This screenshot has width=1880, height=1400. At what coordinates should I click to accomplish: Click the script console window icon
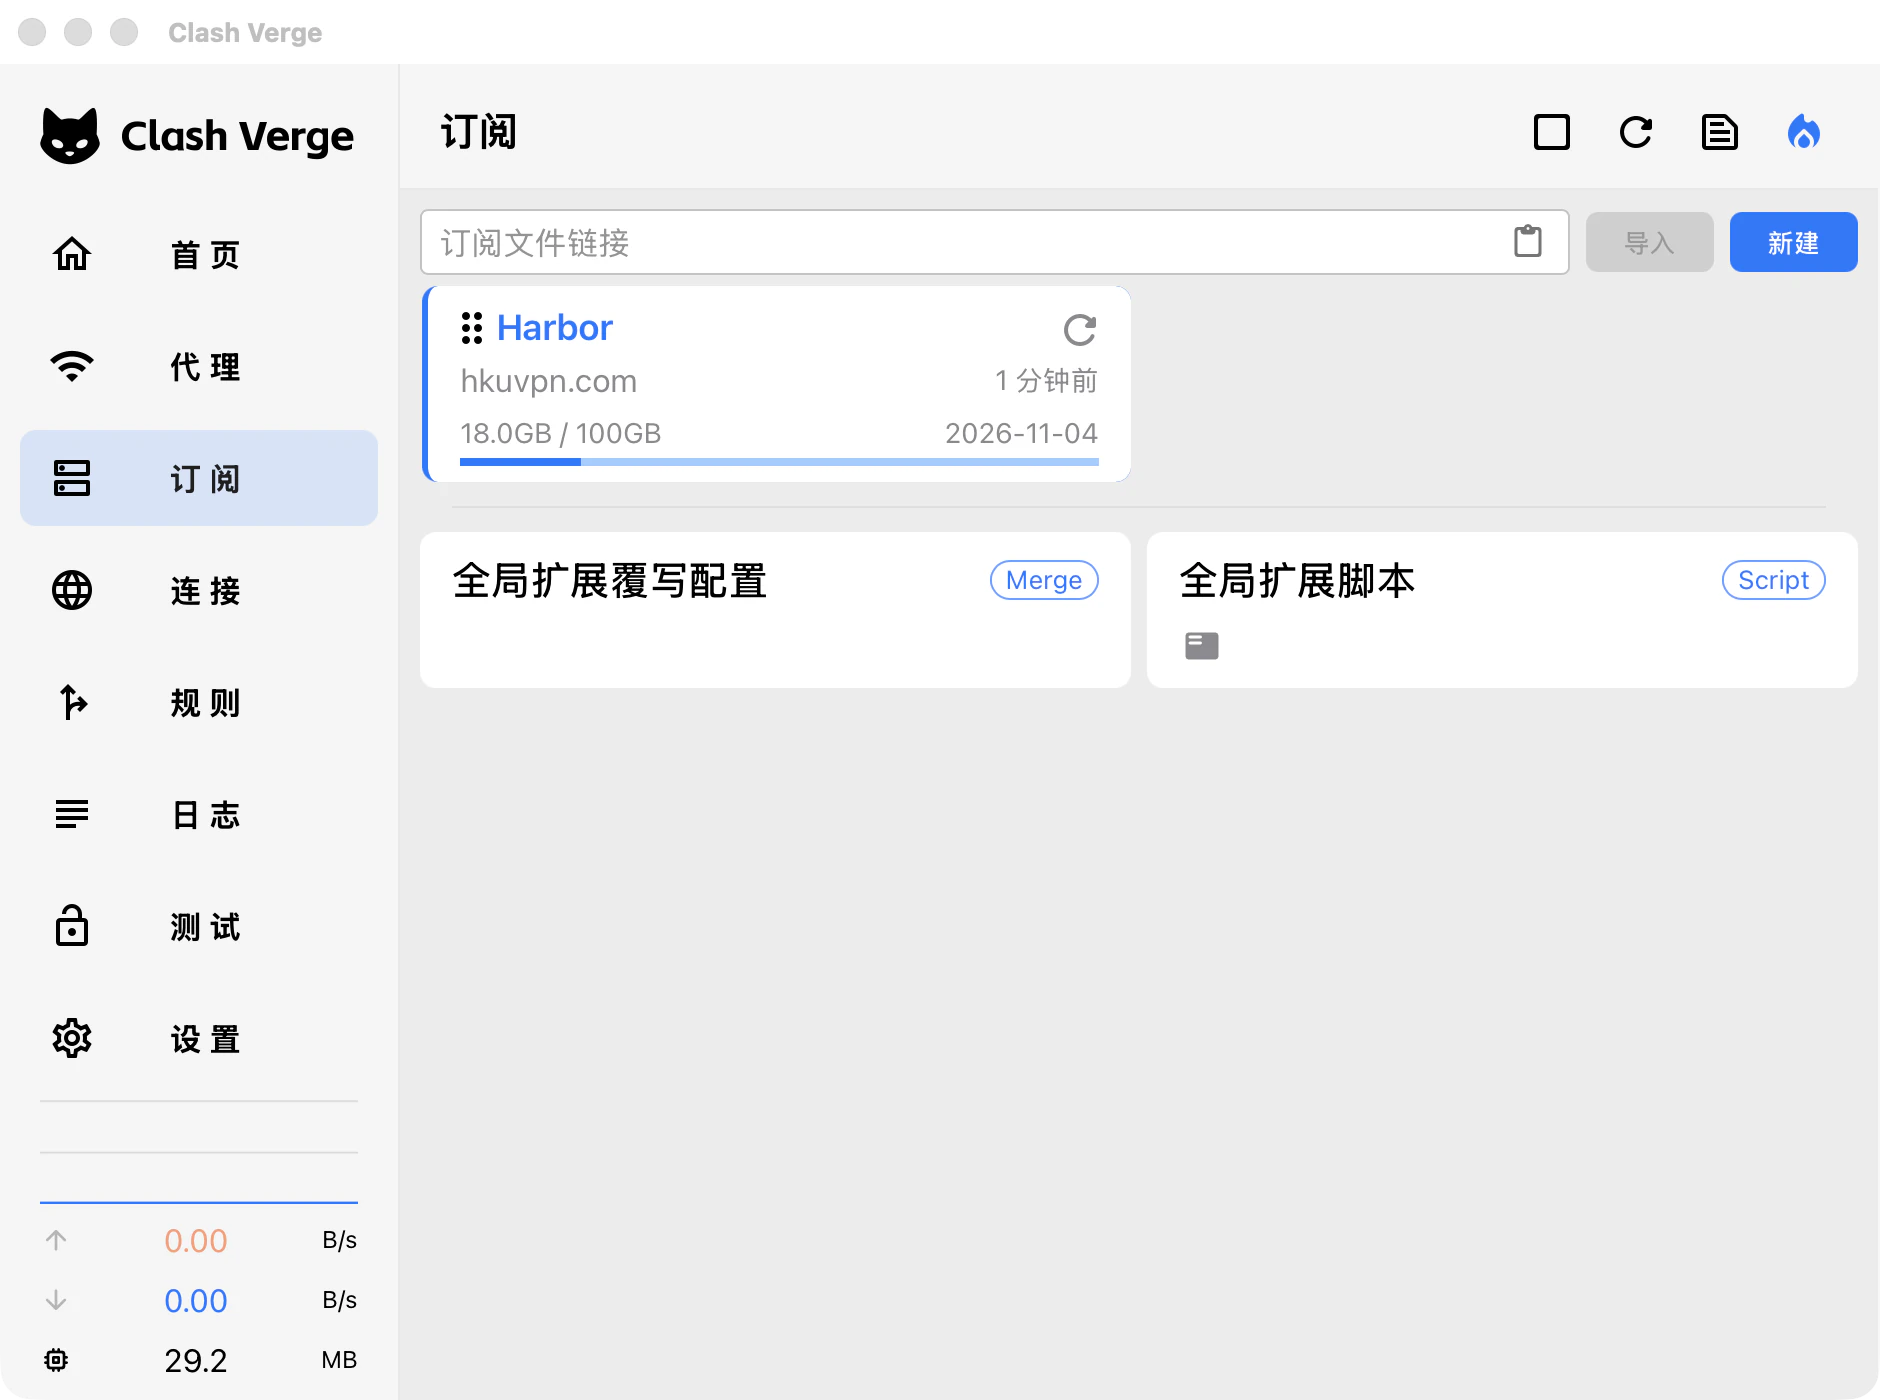point(1202,646)
